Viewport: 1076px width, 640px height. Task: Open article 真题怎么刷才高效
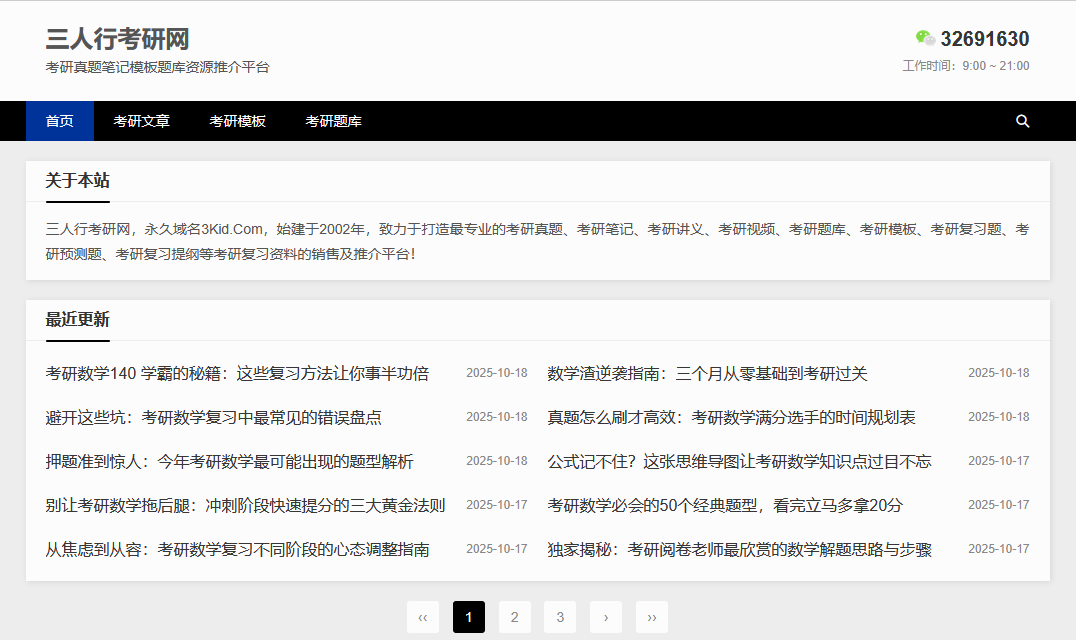pyautogui.click(x=731, y=418)
